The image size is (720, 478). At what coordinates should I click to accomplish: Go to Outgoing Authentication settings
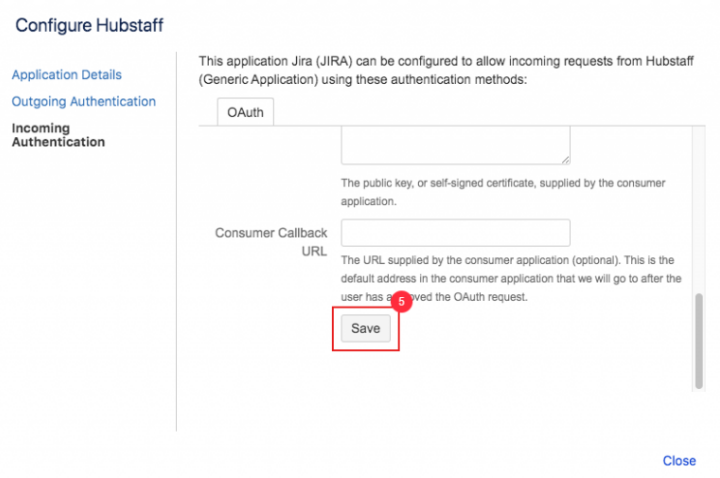83,101
